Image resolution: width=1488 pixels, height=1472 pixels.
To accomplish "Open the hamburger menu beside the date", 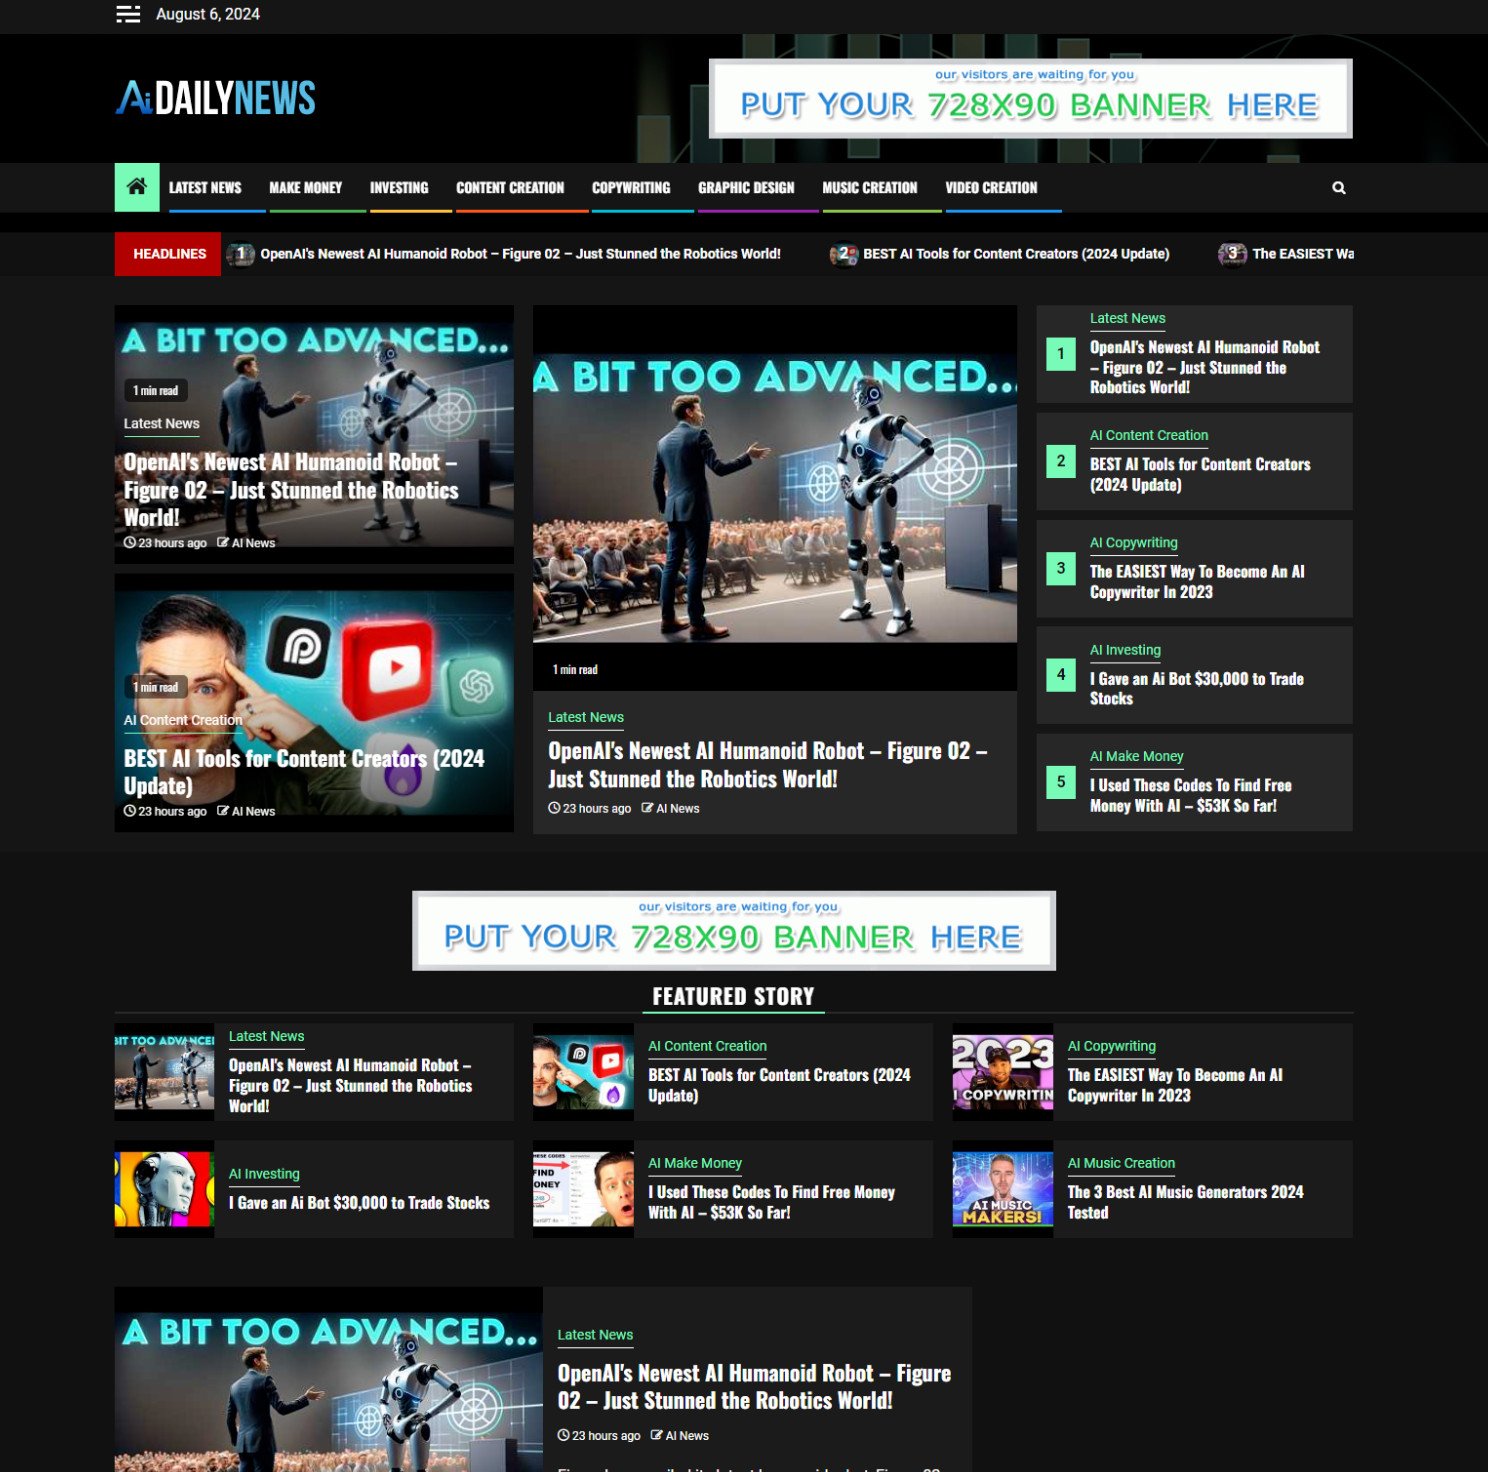I will [128, 14].
